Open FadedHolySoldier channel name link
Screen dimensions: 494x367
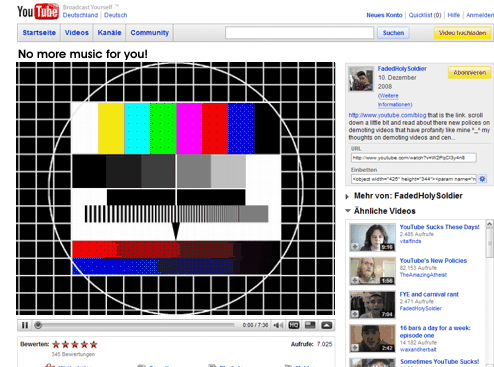click(402, 69)
